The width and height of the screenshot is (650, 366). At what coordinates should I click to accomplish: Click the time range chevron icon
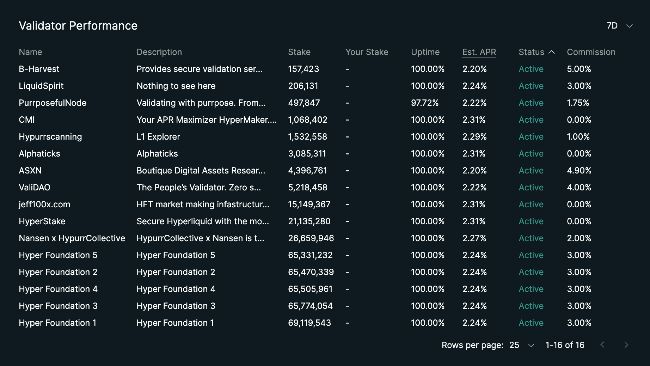tap(629, 26)
